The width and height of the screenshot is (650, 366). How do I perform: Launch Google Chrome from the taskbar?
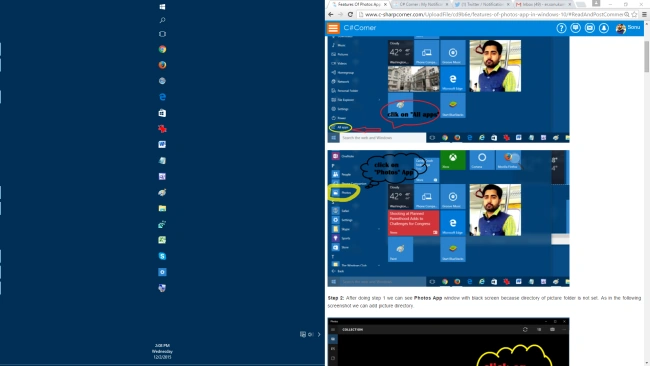162,49
